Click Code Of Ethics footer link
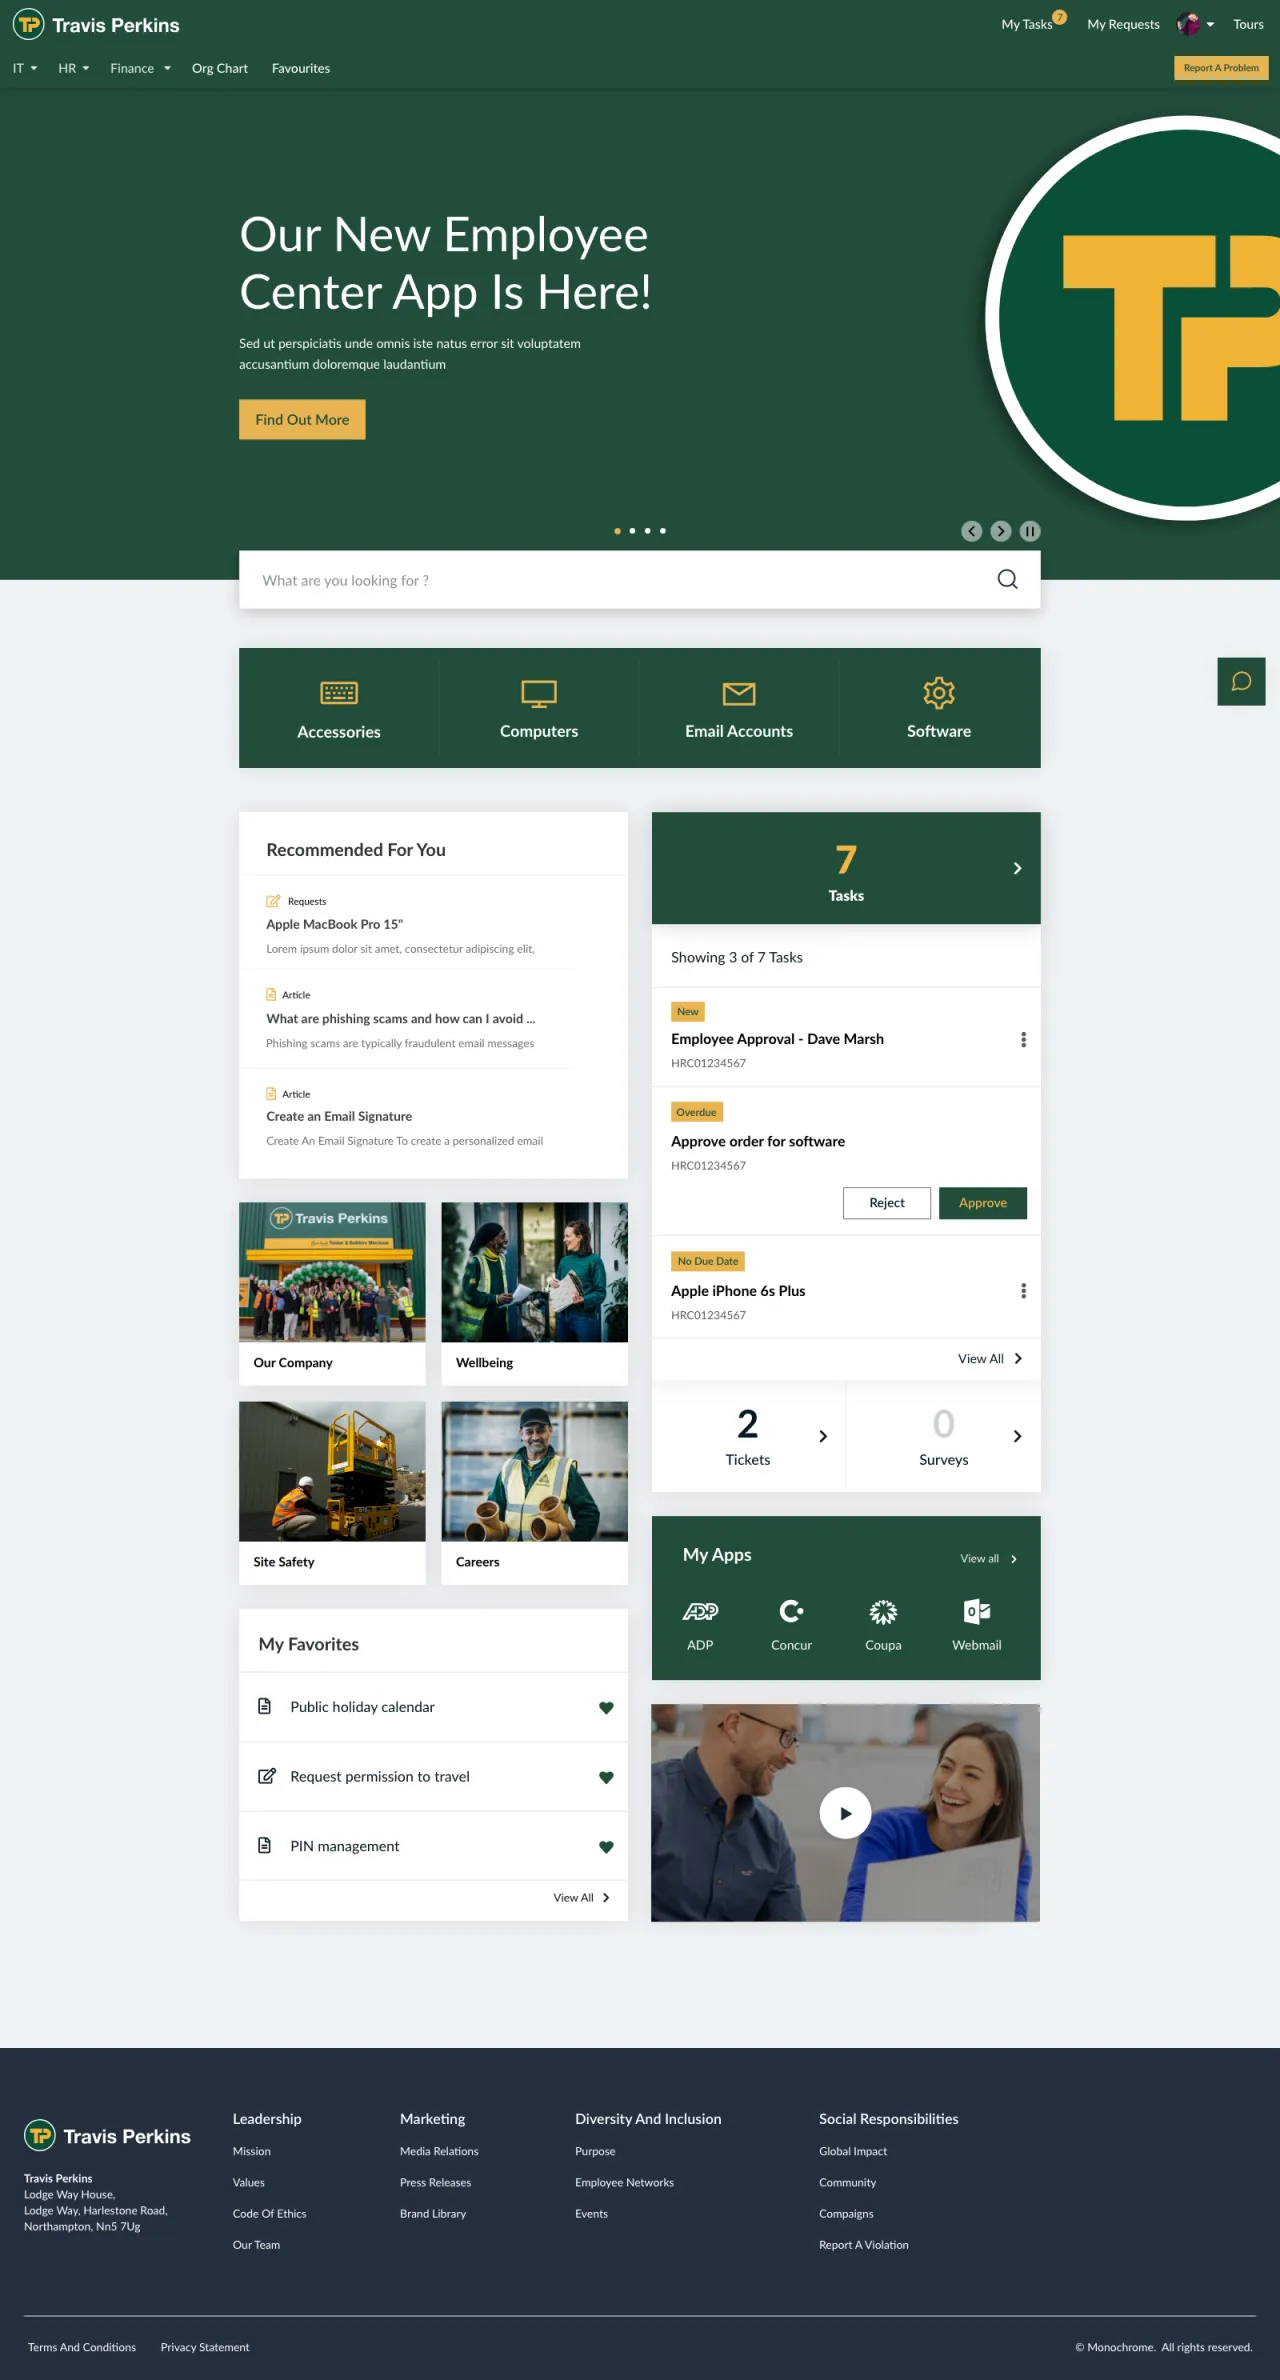 270,2213
